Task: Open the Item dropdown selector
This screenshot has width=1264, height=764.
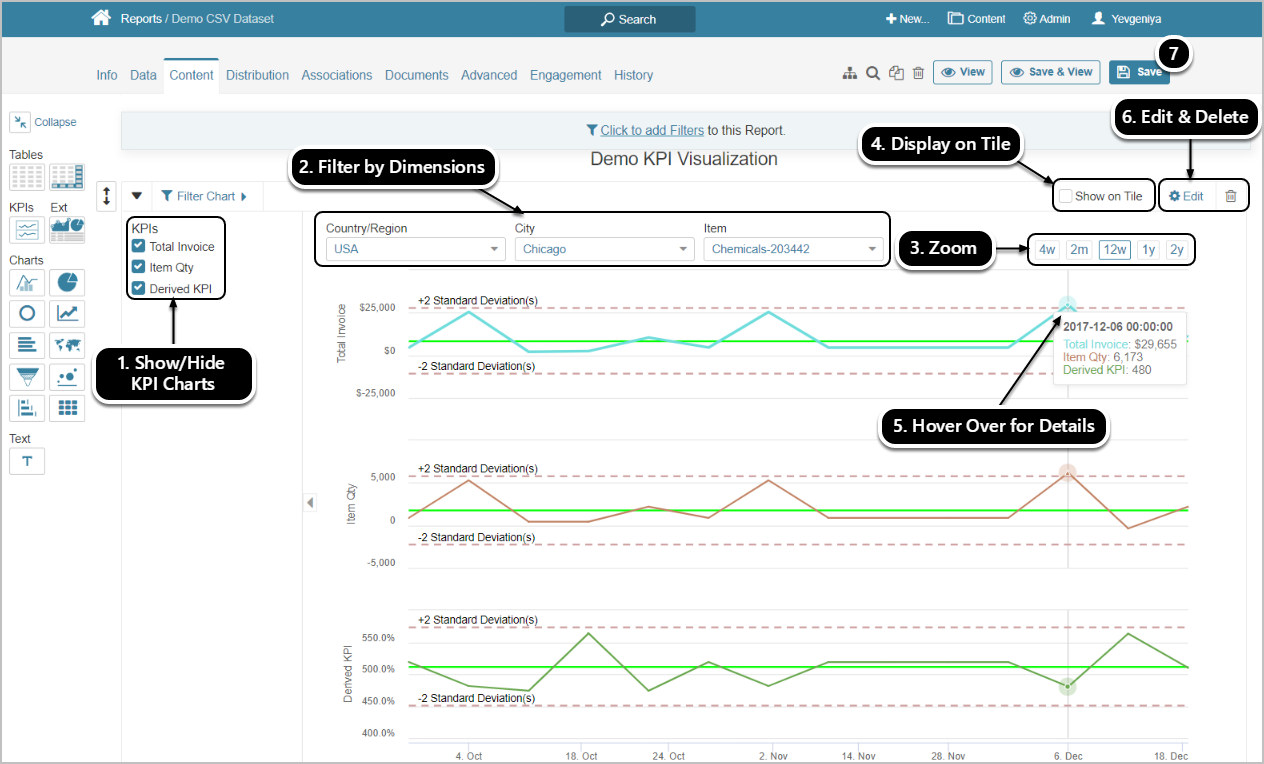Action: coord(793,249)
